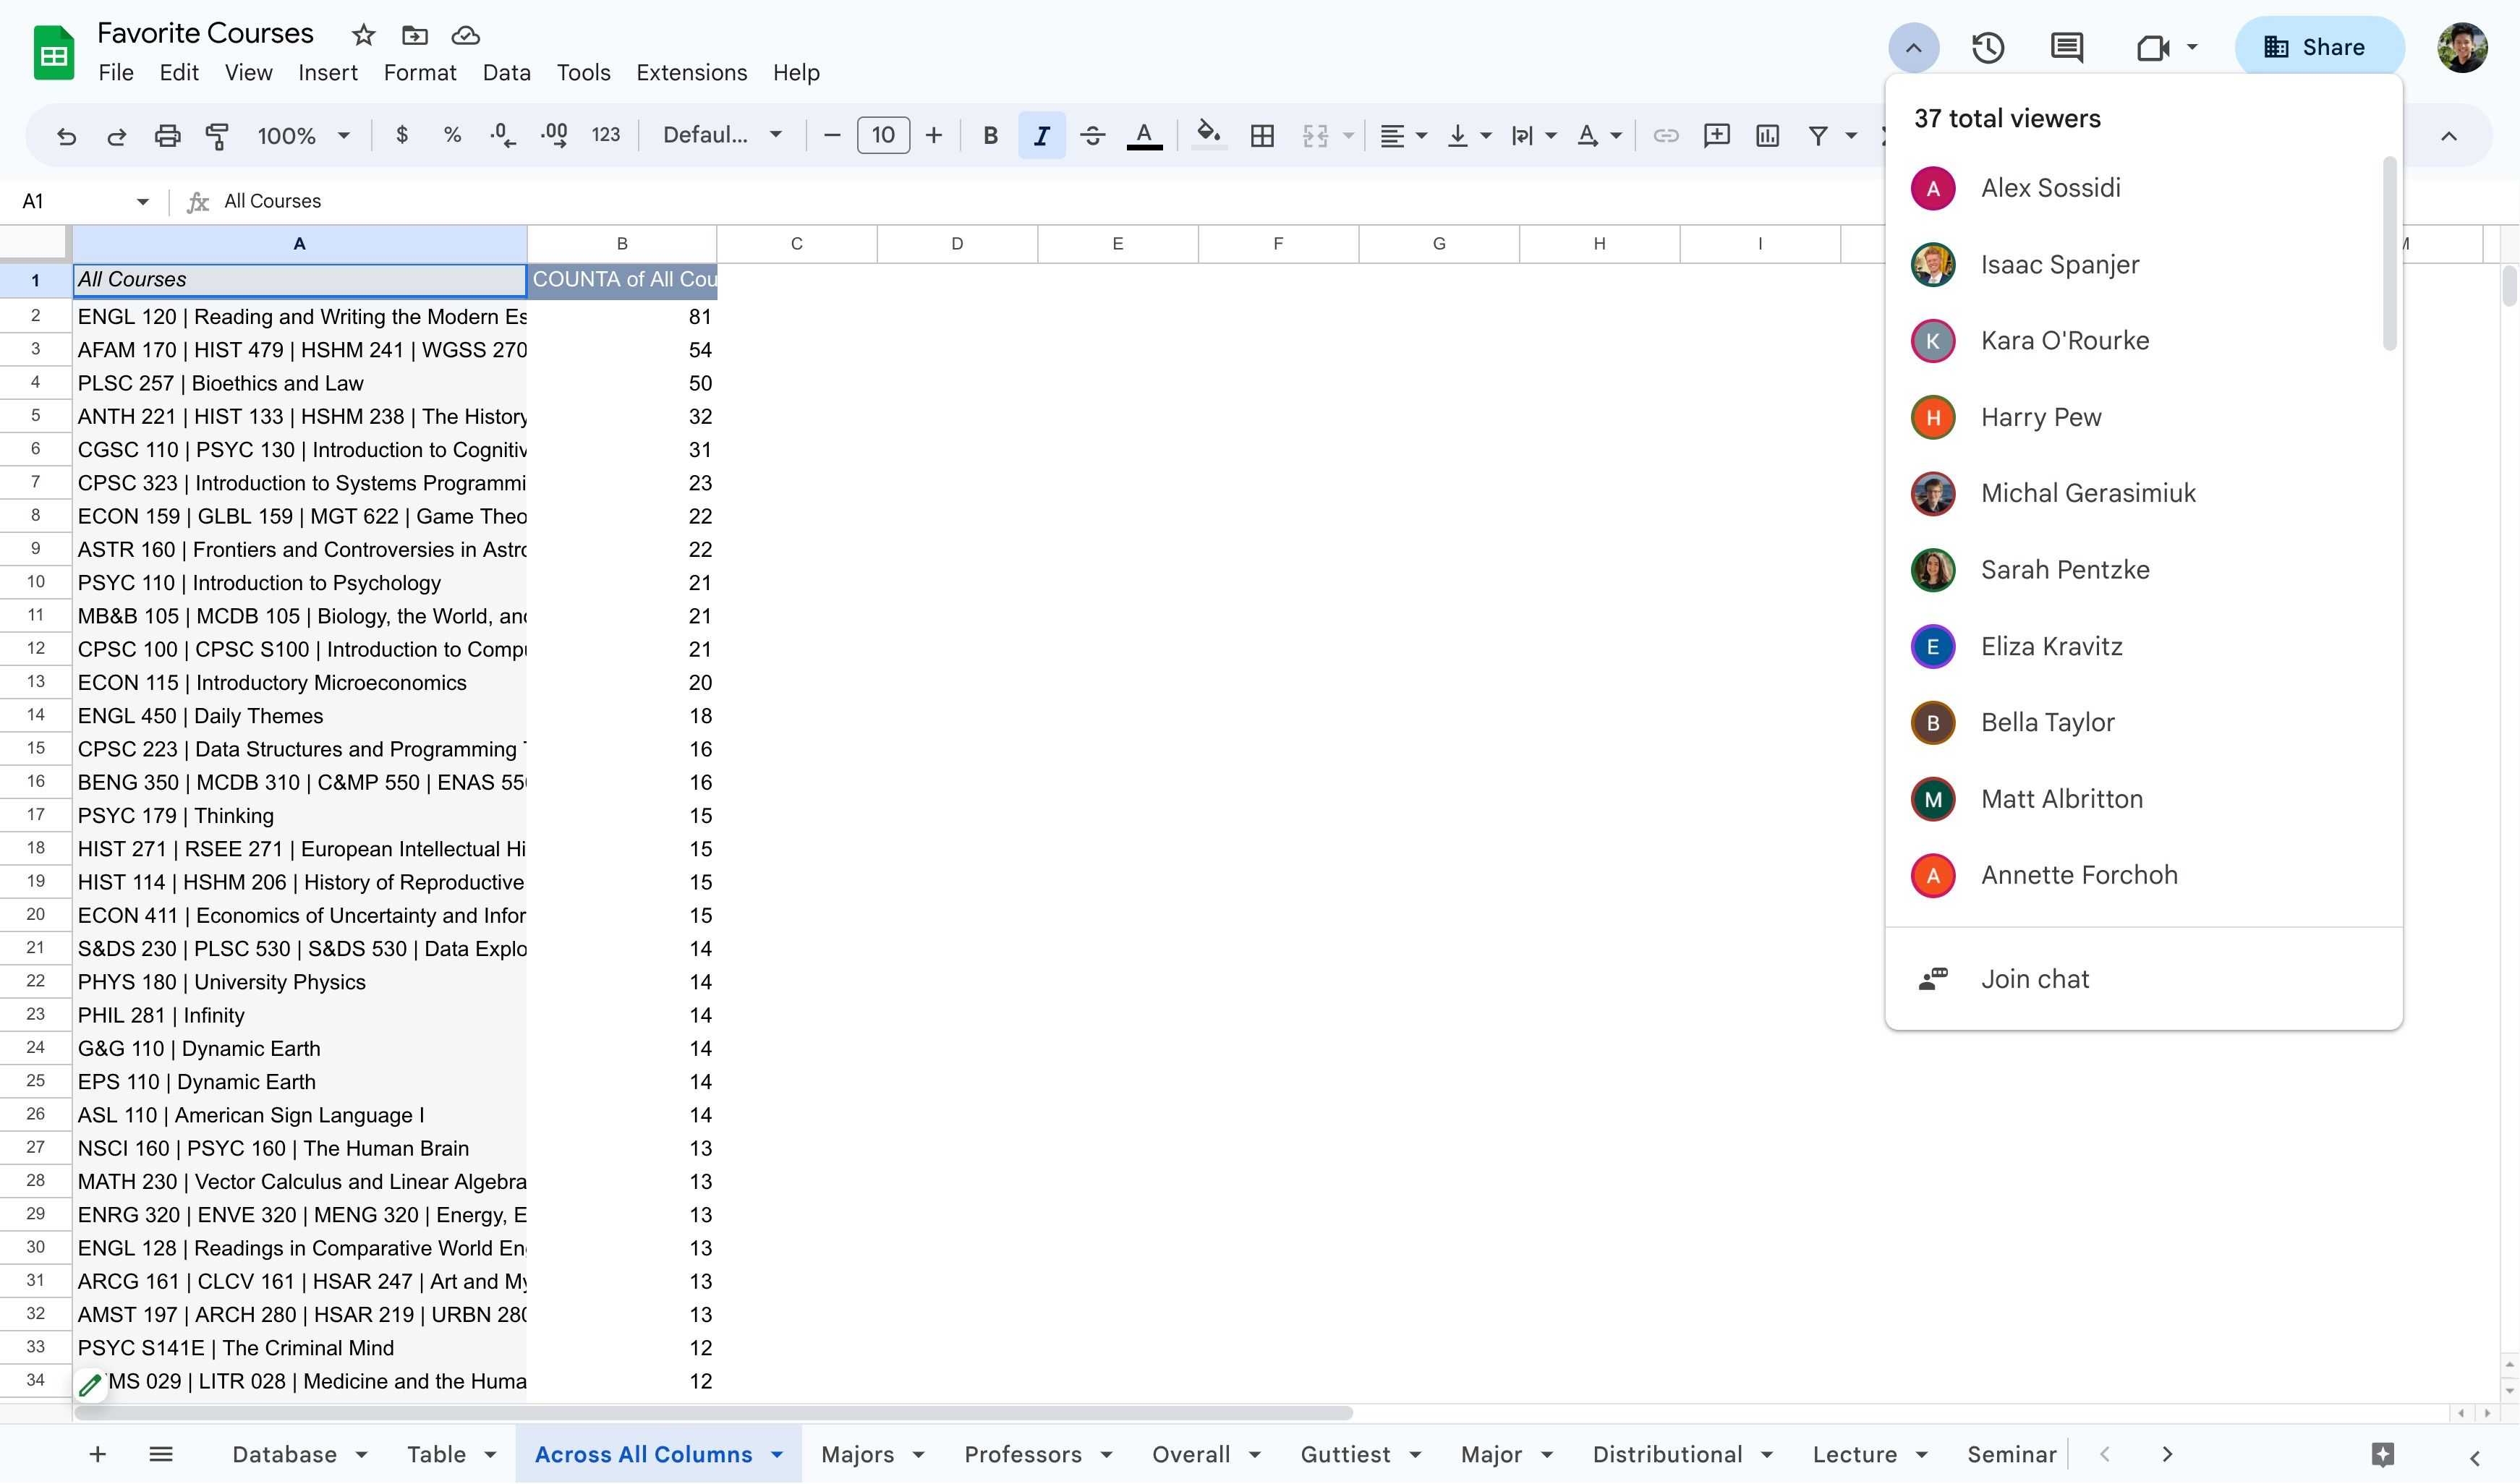Switch to the Professors sheet tab
This screenshot has width=2520, height=1484.
click(1022, 1454)
